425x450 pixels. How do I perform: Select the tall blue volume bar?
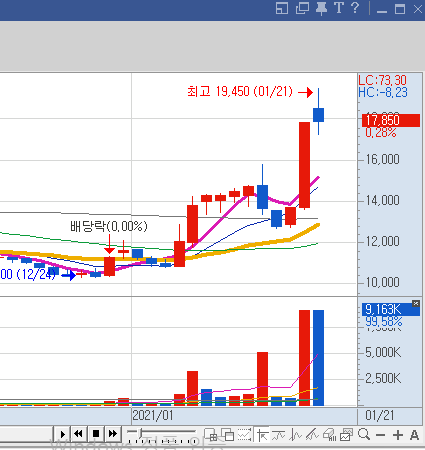tap(318, 358)
